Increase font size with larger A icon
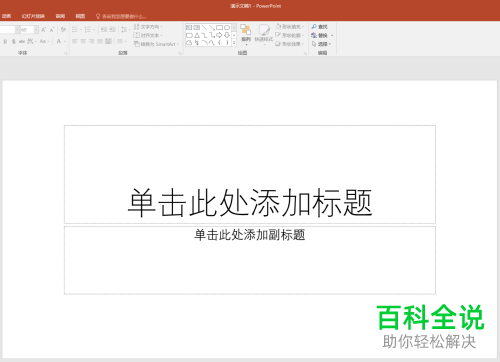Screen dimensions: 500x362 43,30
